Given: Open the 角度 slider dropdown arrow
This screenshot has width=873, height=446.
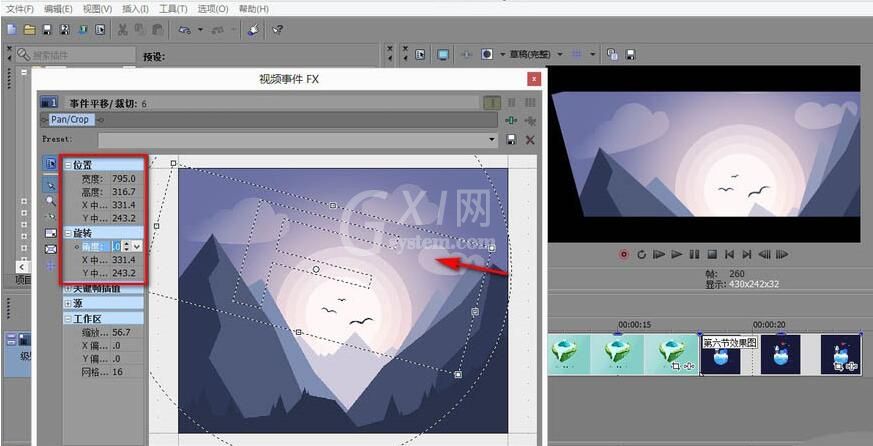Looking at the screenshot, I should (137, 246).
